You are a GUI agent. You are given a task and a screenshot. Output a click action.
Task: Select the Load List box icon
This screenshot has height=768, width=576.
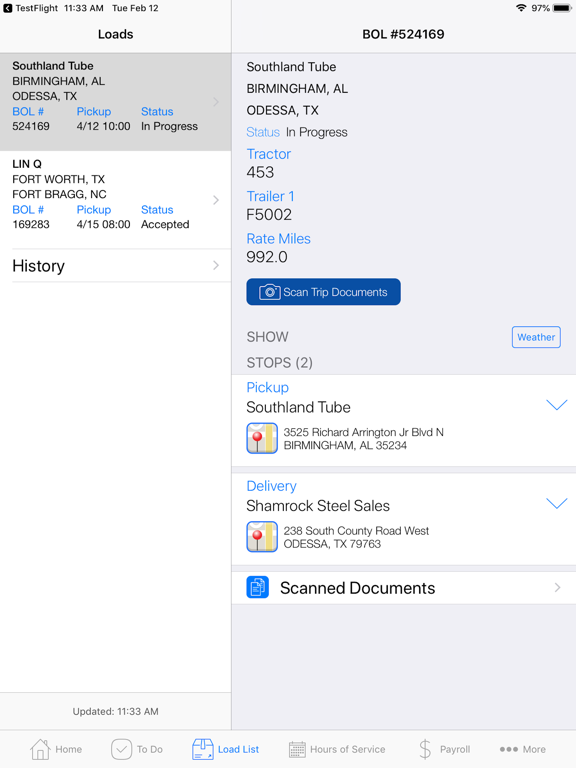tap(203, 749)
